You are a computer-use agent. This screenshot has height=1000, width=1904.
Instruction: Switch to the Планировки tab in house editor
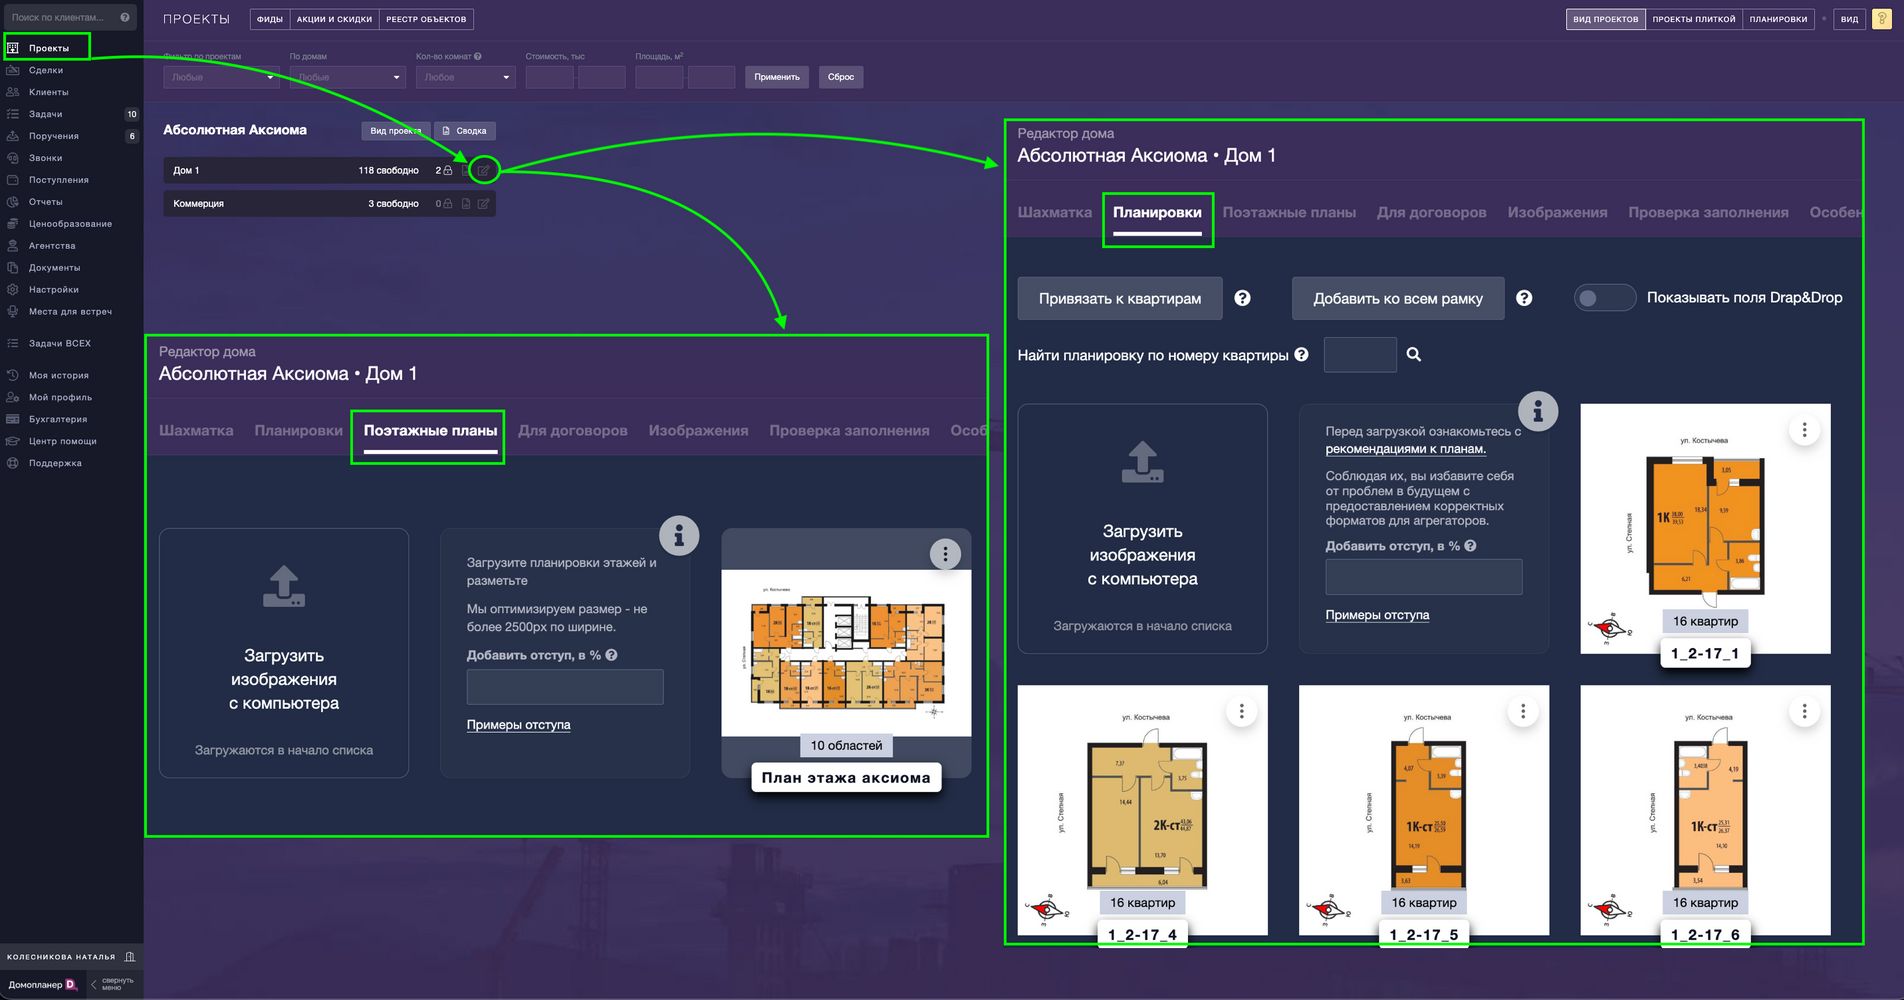tap(1157, 213)
